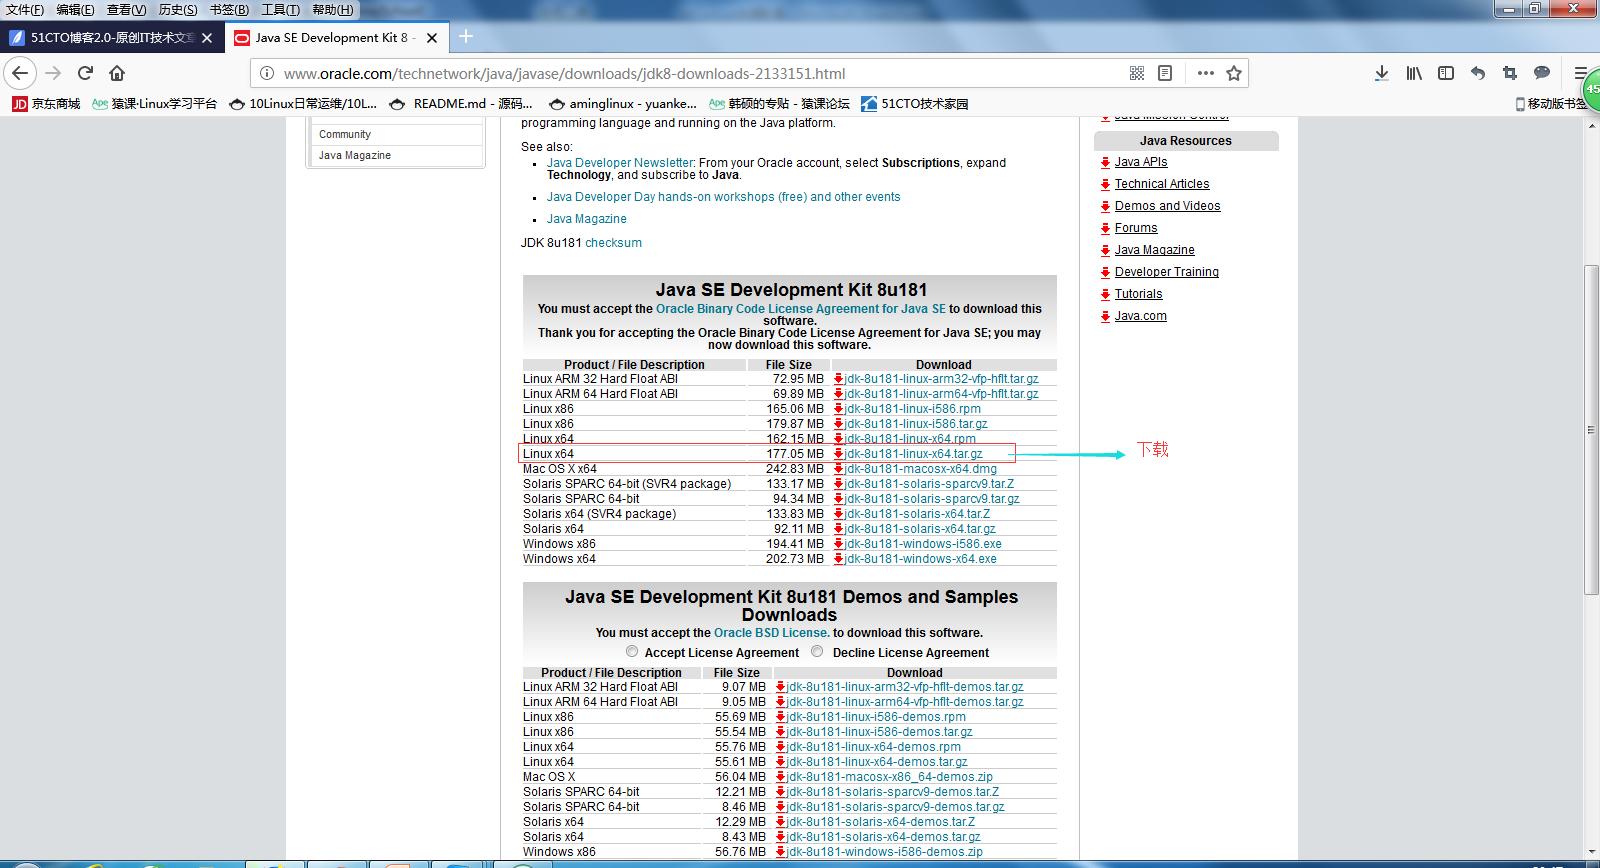Open the 文件(F) menu
Viewport: 1600px width, 868px height.
pos(25,10)
